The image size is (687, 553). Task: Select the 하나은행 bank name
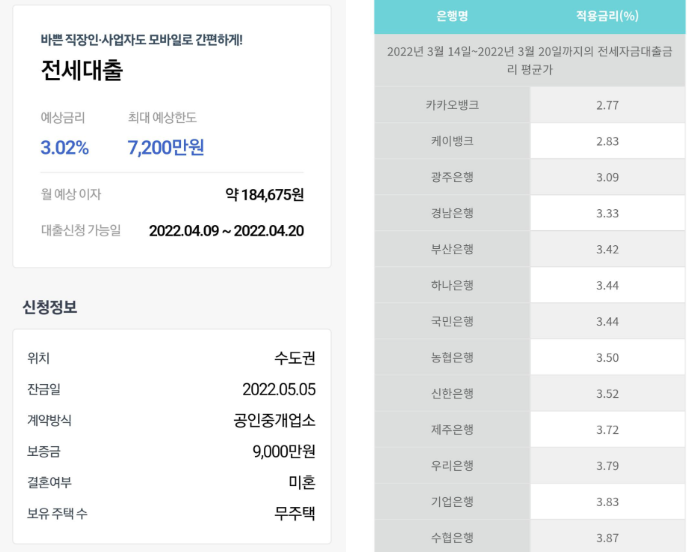(x=452, y=285)
